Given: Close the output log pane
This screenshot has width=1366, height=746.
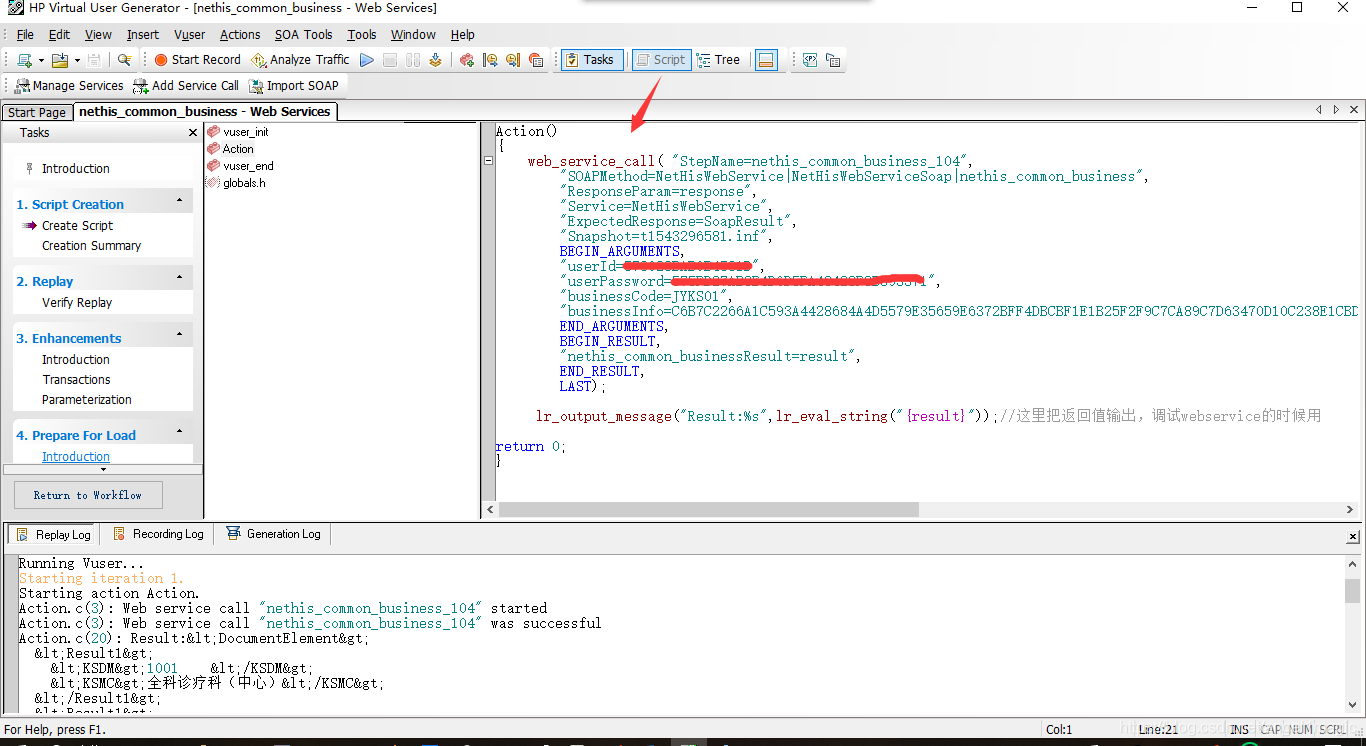Looking at the screenshot, I should point(1353,535).
